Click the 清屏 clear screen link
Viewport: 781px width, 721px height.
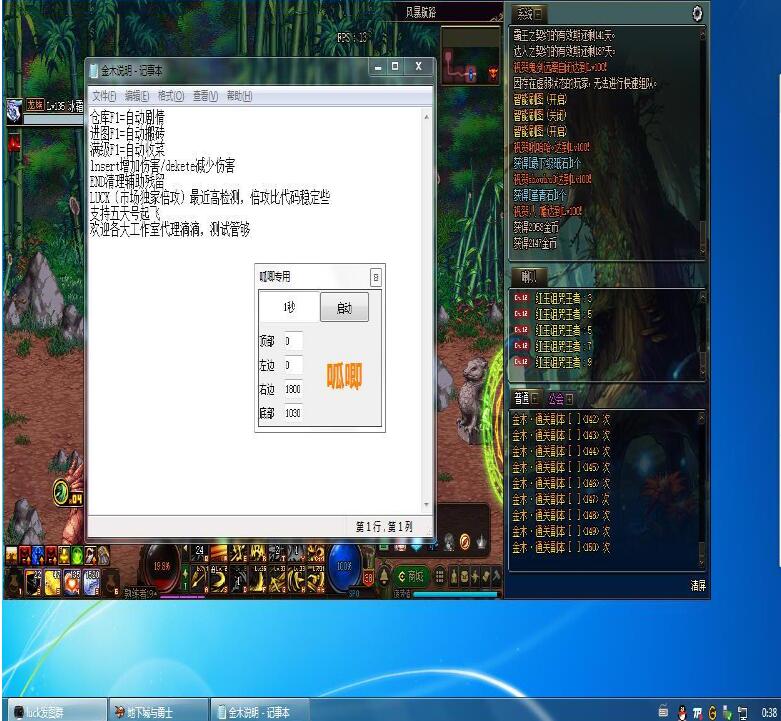(x=698, y=586)
